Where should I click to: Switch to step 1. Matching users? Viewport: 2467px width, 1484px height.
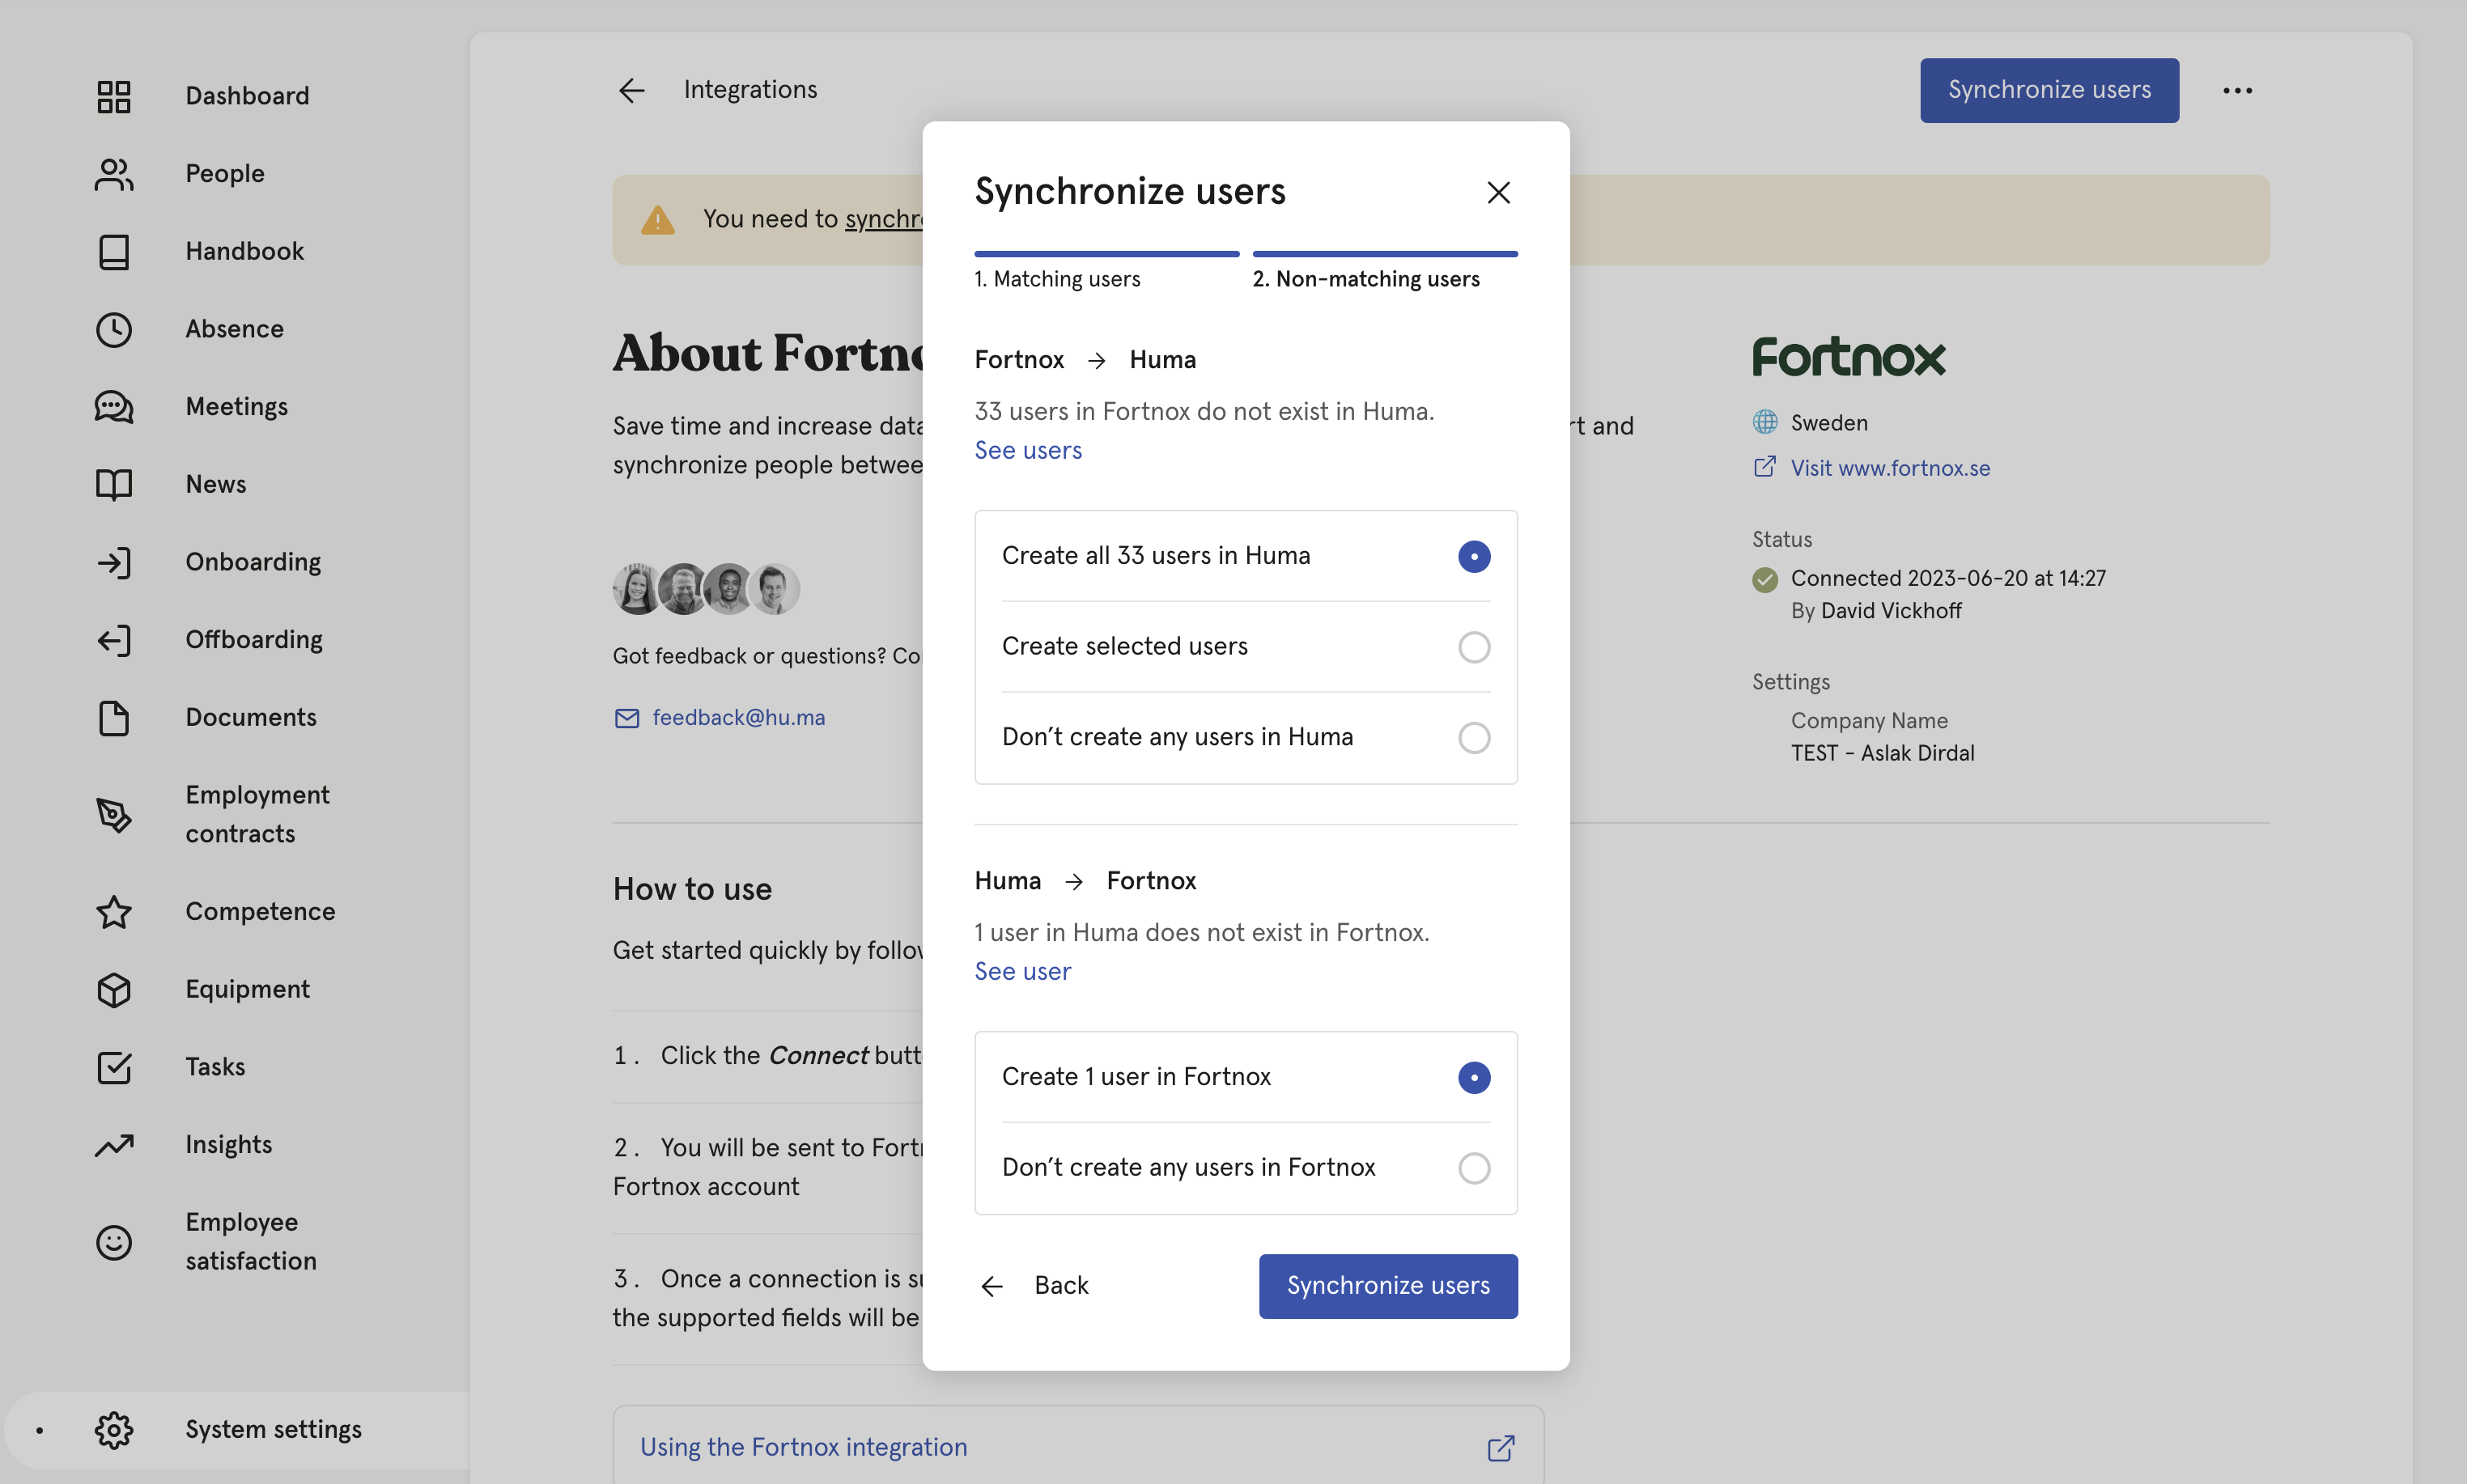click(1107, 271)
